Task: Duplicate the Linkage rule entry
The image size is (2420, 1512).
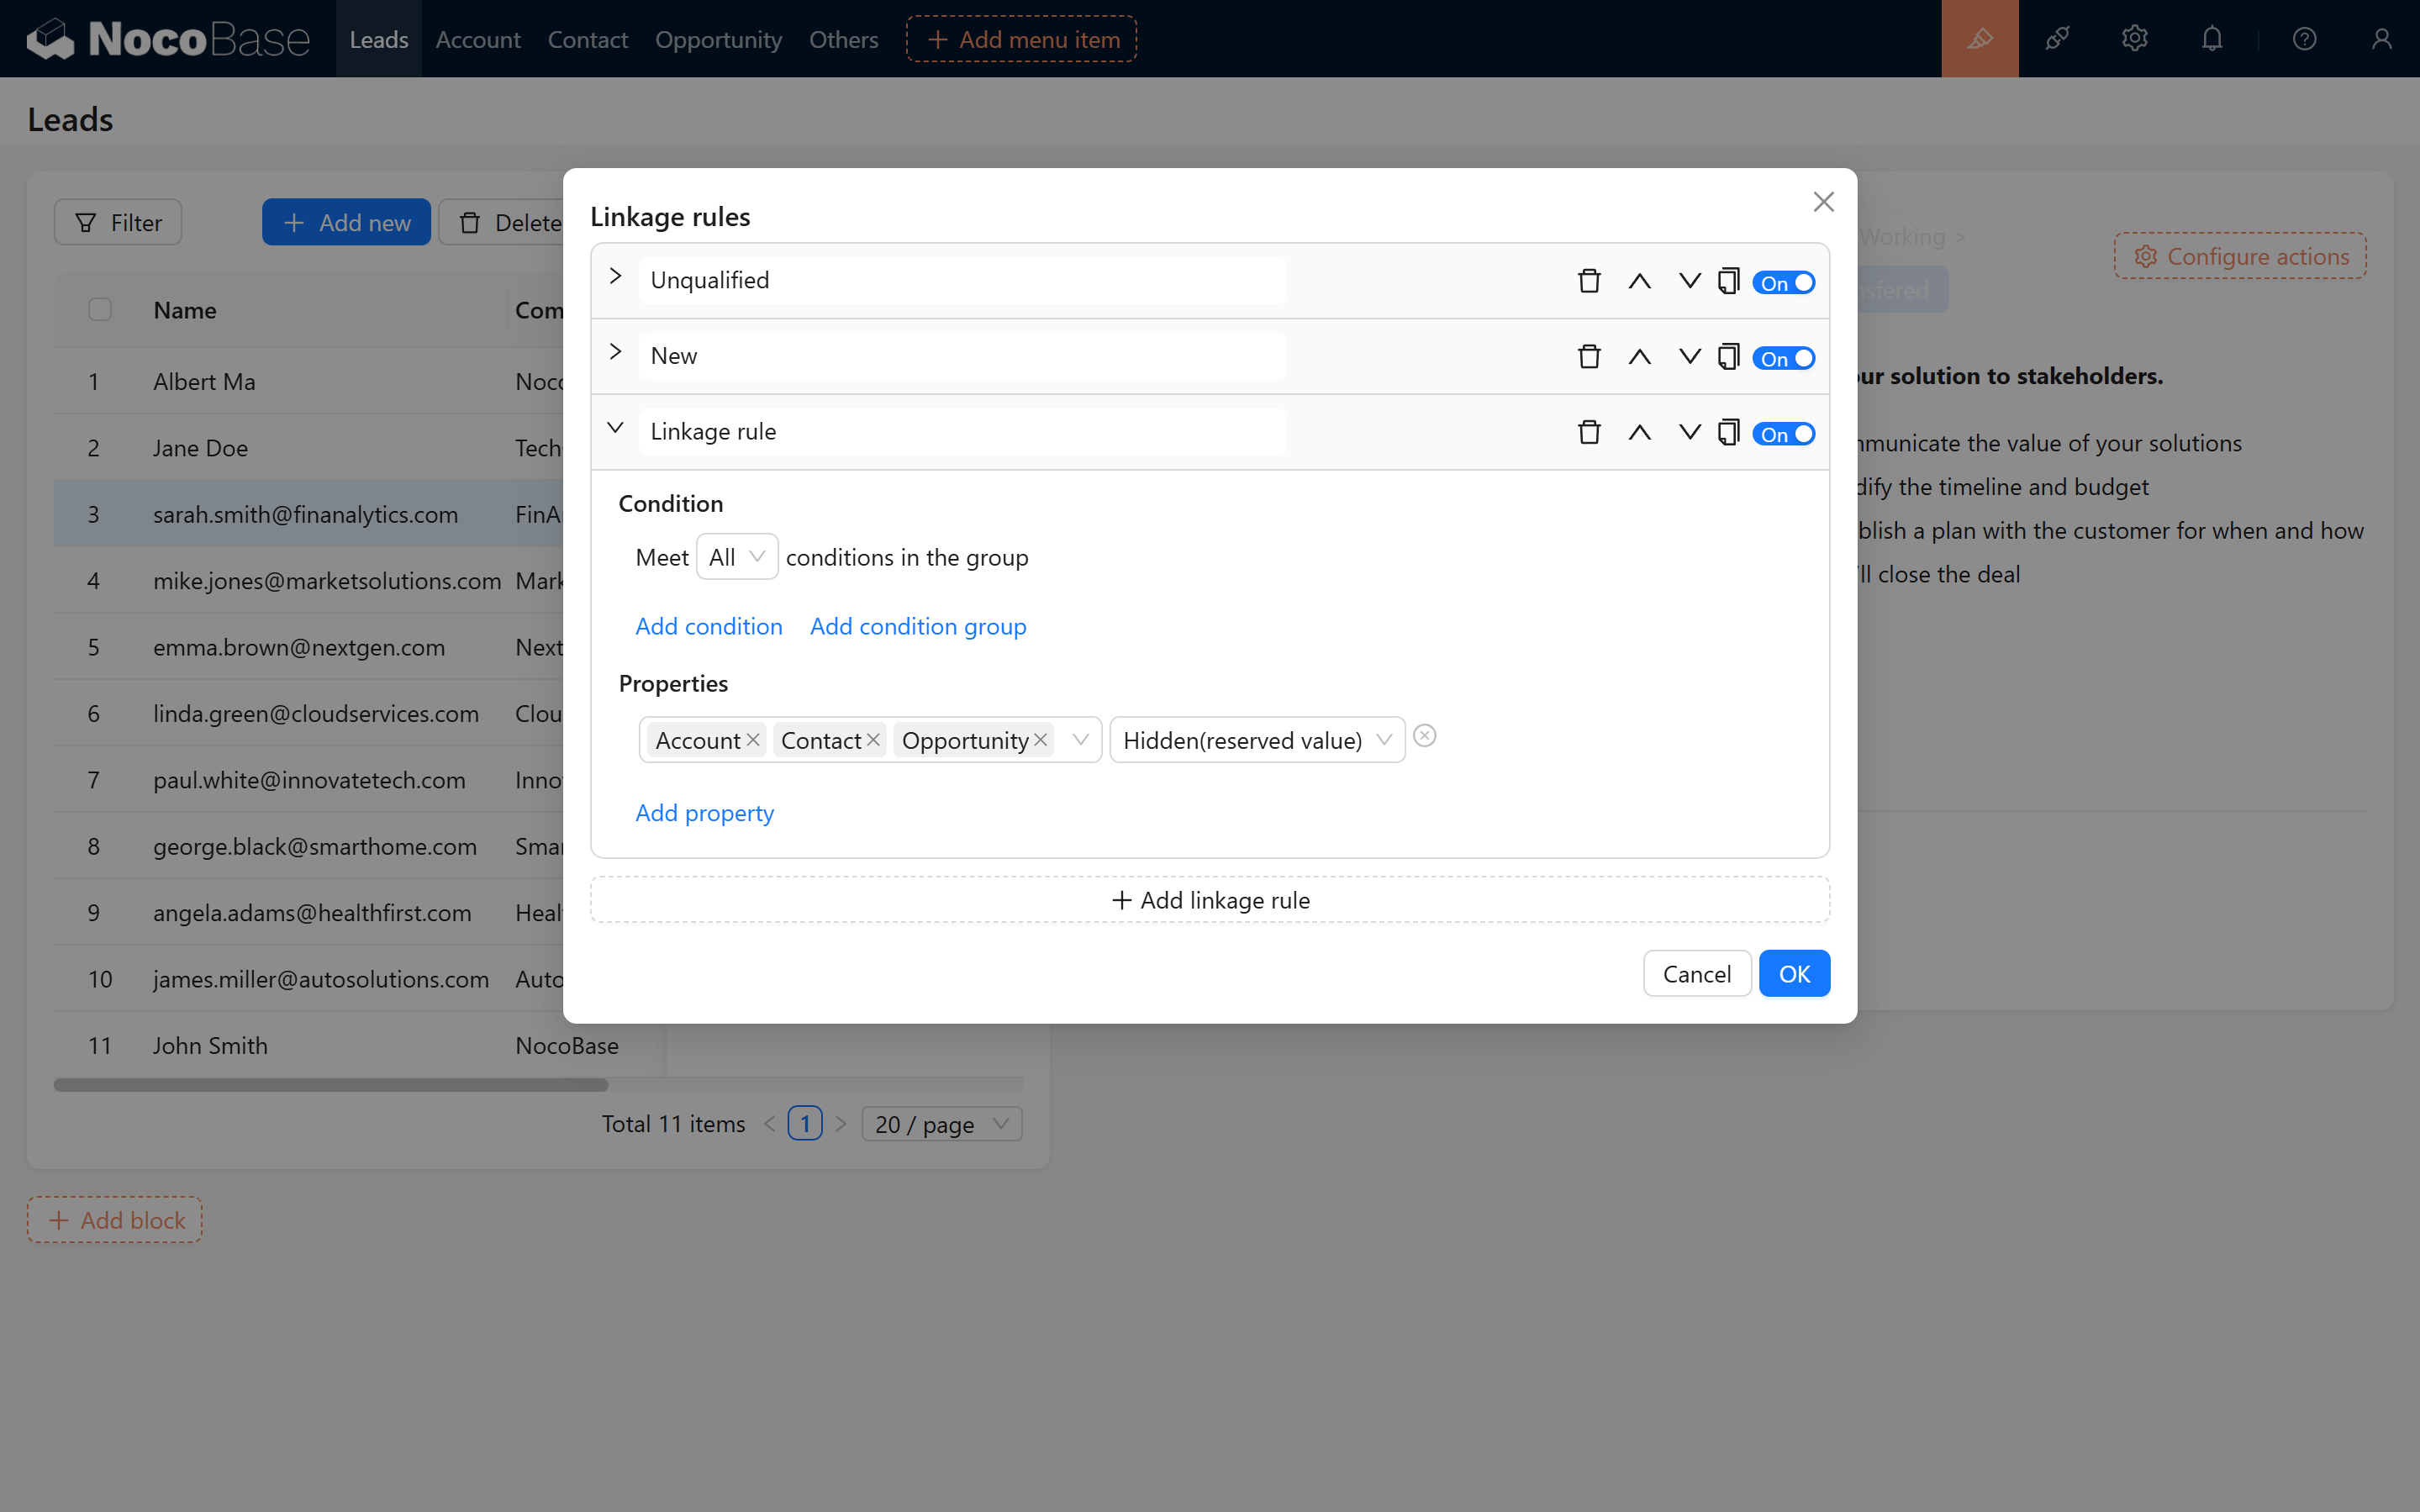Action: (1728, 432)
